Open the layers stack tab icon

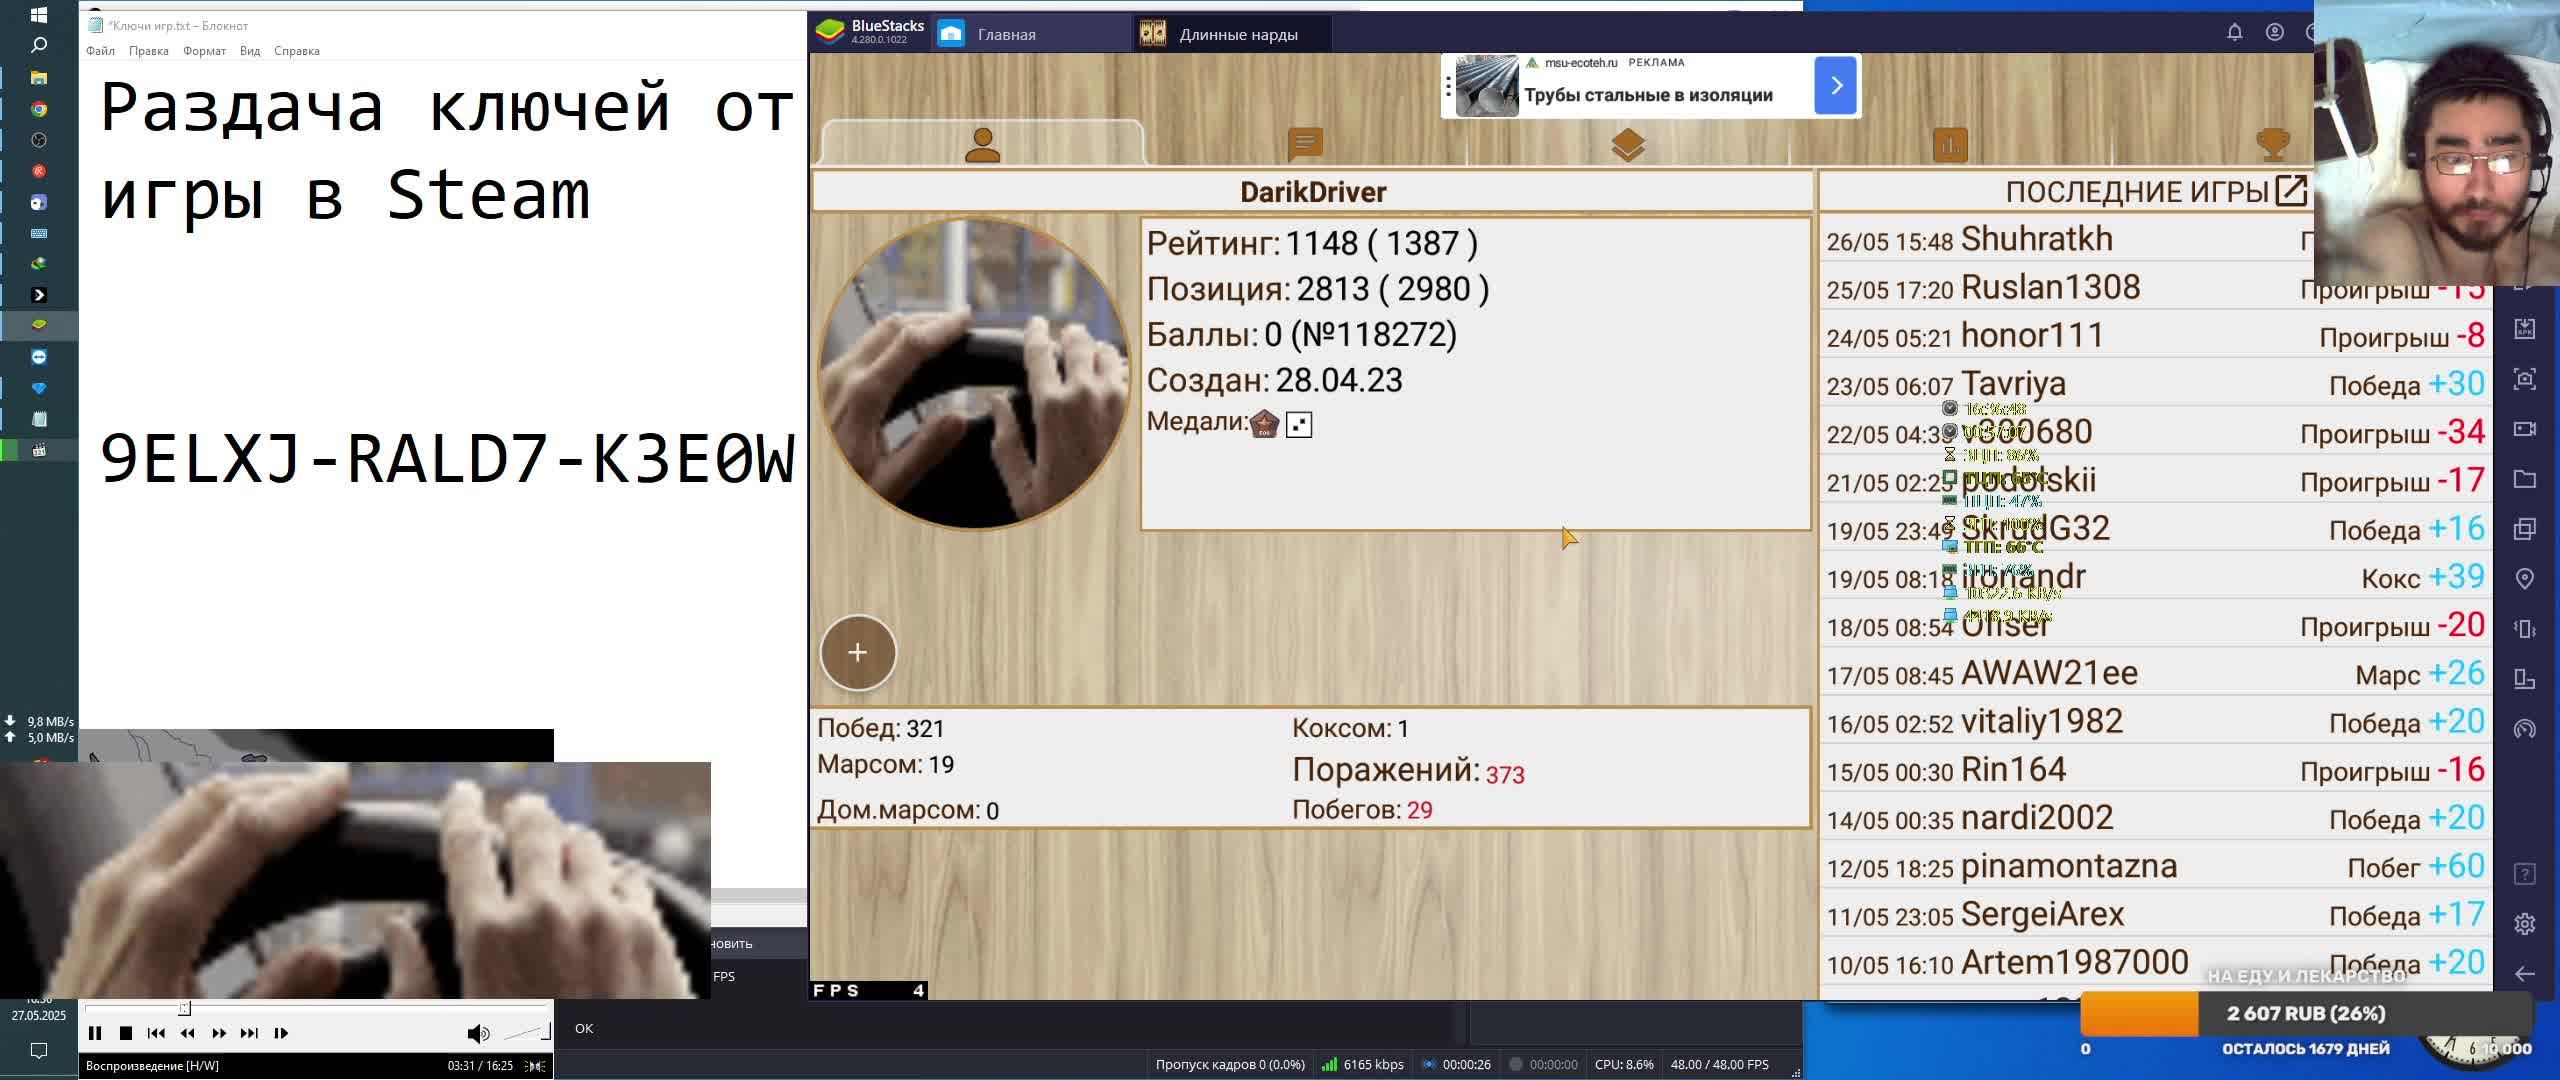click(x=1628, y=146)
